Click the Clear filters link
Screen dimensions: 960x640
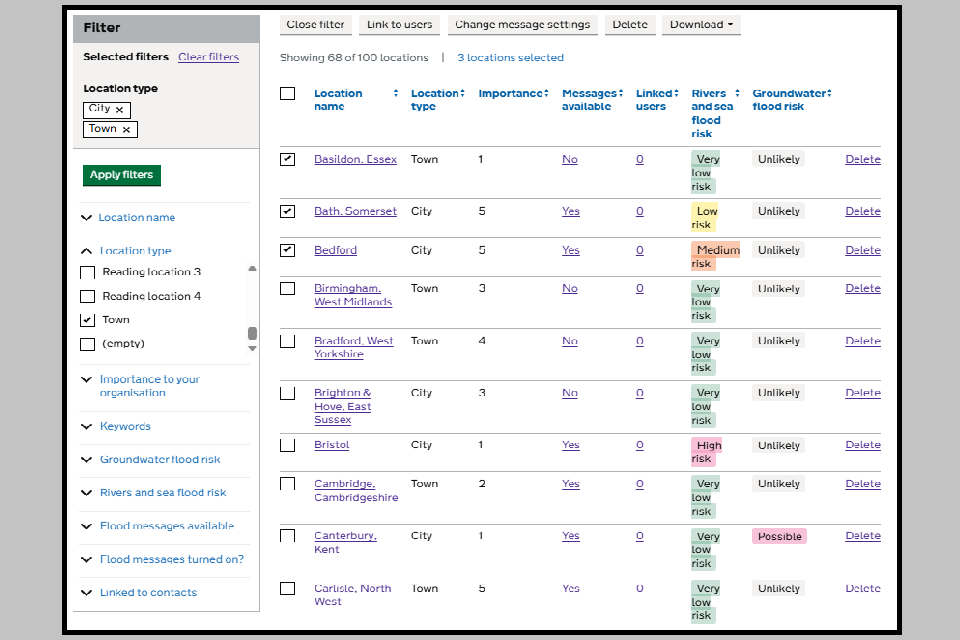coord(208,57)
